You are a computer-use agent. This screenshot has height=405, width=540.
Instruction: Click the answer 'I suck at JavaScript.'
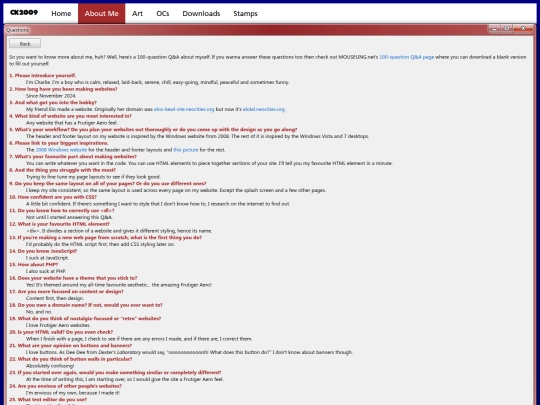coord(47,258)
